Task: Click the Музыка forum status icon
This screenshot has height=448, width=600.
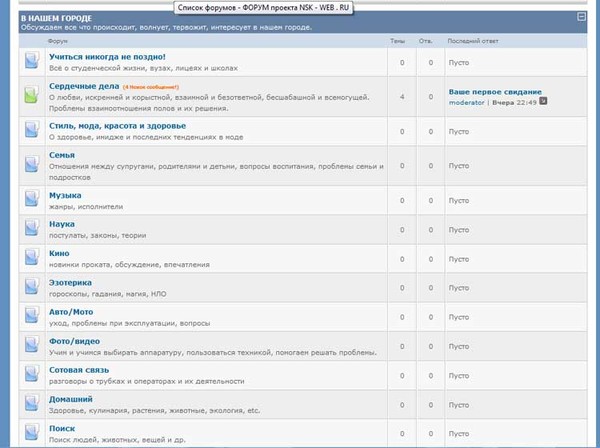Action: pyautogui.click(x=32, y=199)
